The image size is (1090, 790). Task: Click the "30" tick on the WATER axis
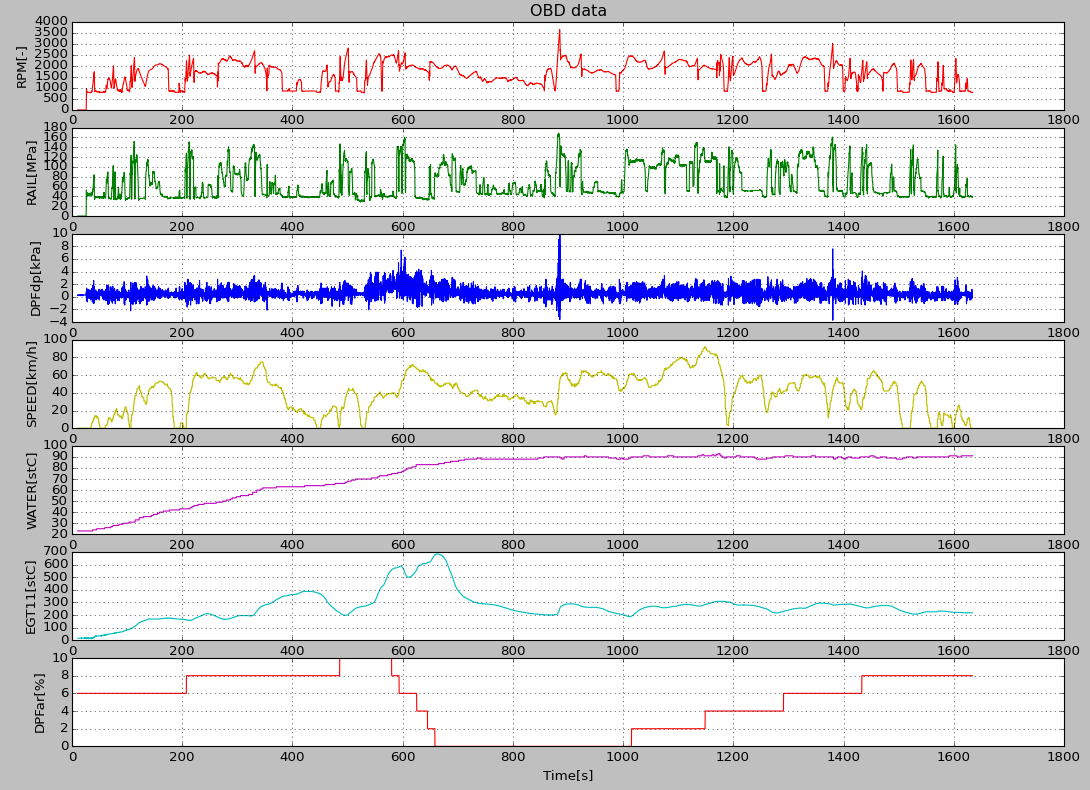point(60,523)
